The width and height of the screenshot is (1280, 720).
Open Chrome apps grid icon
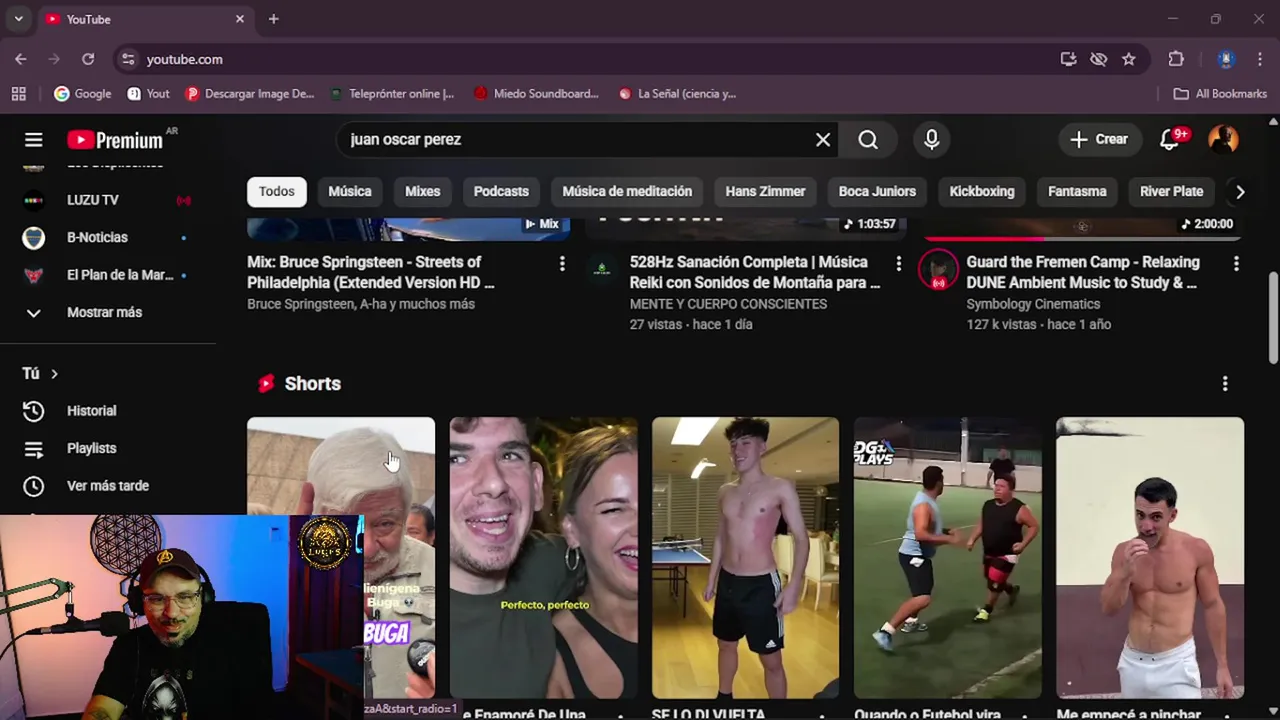coord(18,94)
